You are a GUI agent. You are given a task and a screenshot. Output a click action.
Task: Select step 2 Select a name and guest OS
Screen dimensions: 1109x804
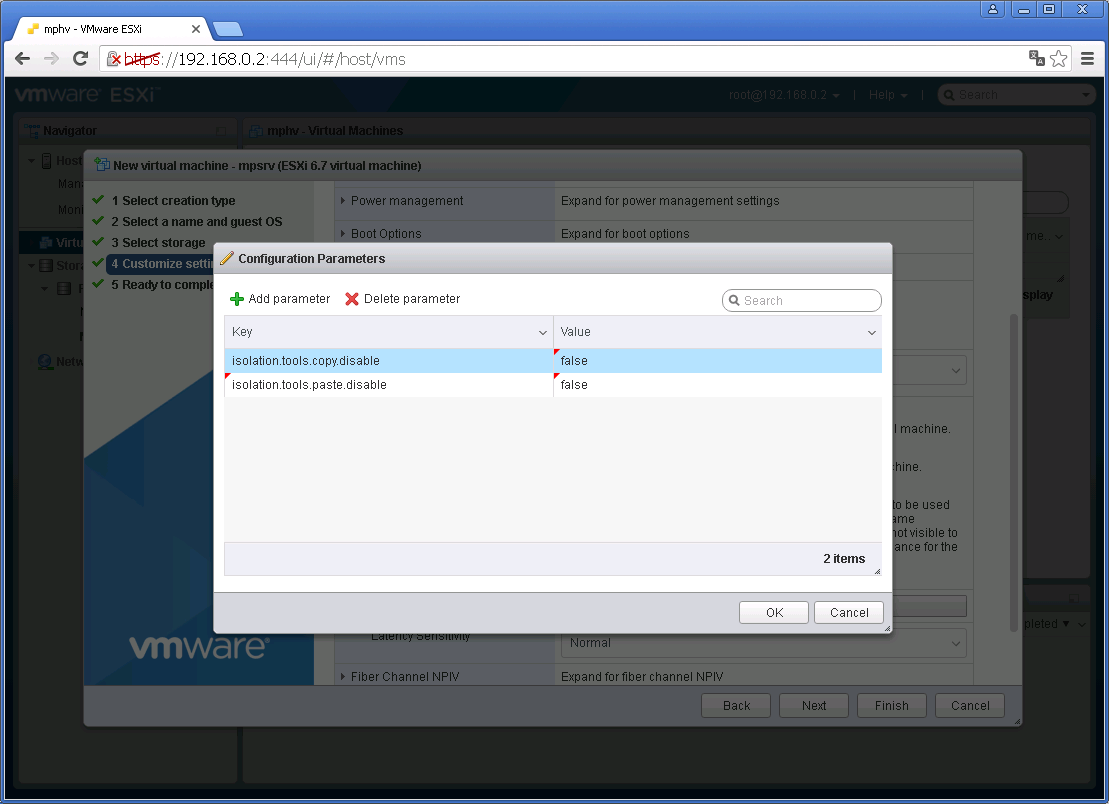pos(197,221)
